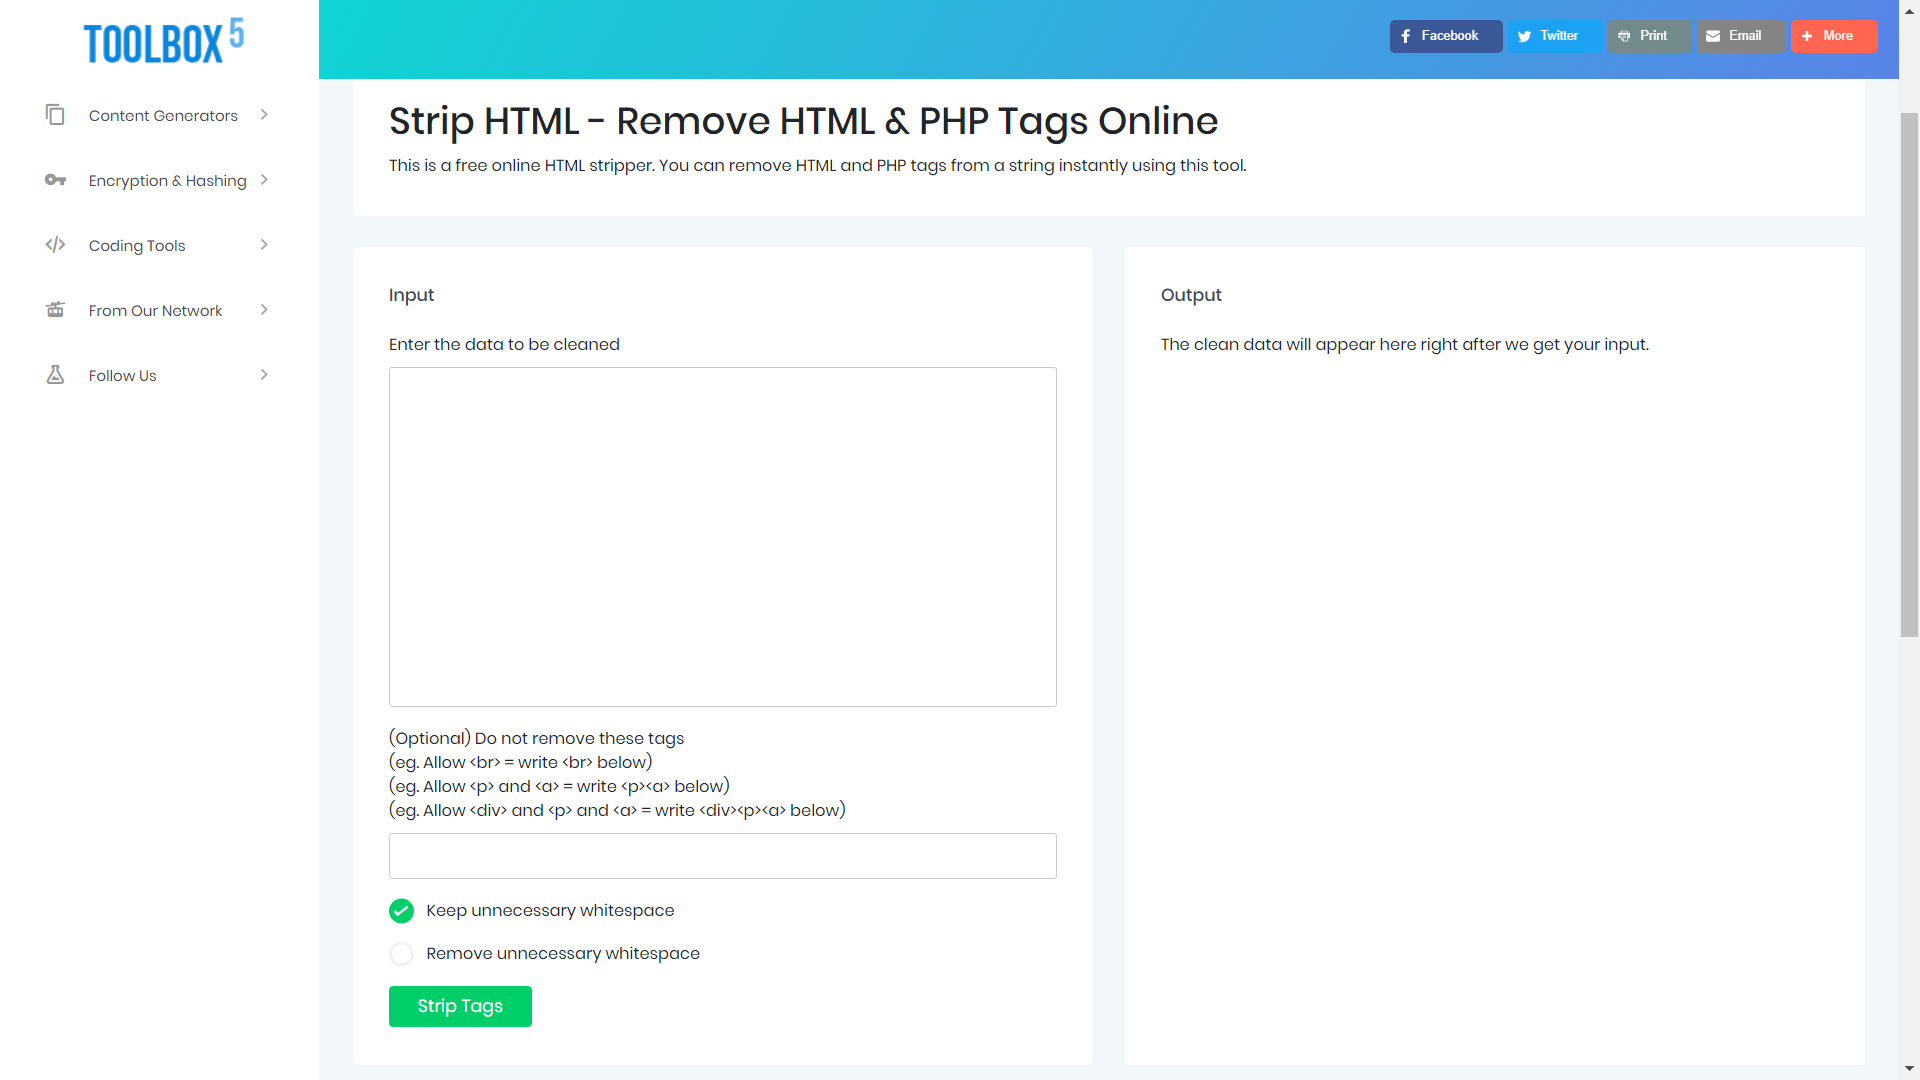The height and width of the screenshot is (1080, 1920).
Task: Select Remove unnecessary whitespace option
Action: pyautogui.click(x=401, y=954)
